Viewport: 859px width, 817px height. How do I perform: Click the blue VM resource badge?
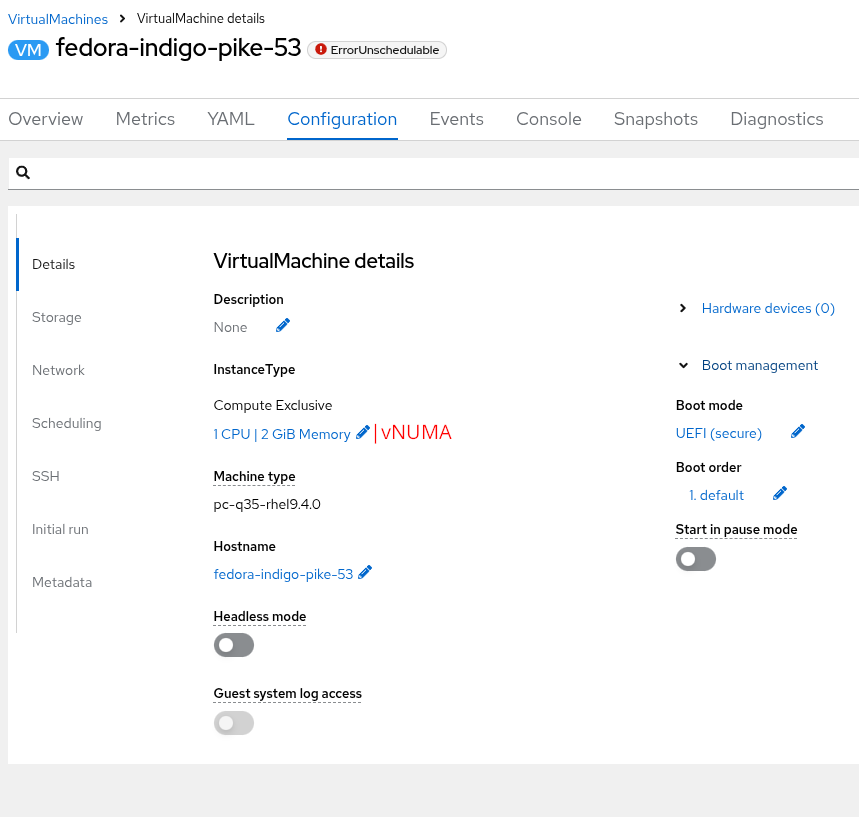[28, 49]
